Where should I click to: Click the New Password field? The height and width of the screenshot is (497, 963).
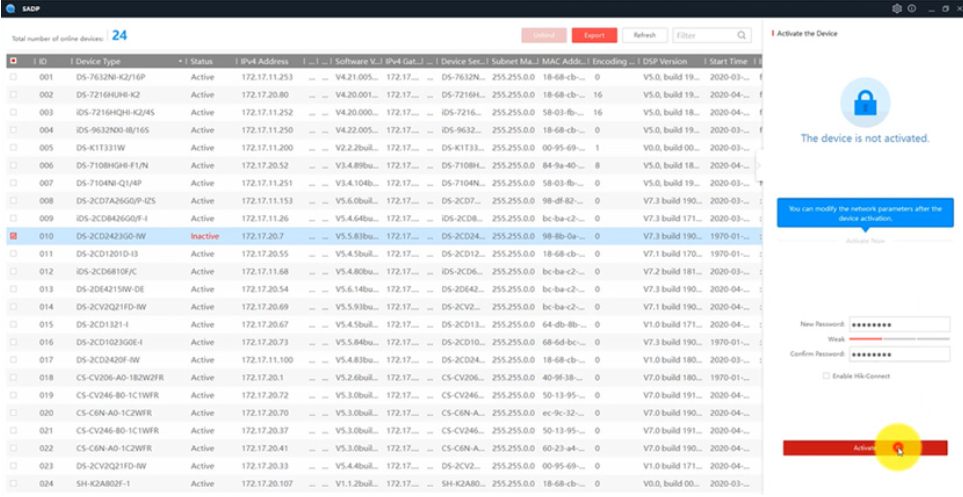tap(899, 324)
